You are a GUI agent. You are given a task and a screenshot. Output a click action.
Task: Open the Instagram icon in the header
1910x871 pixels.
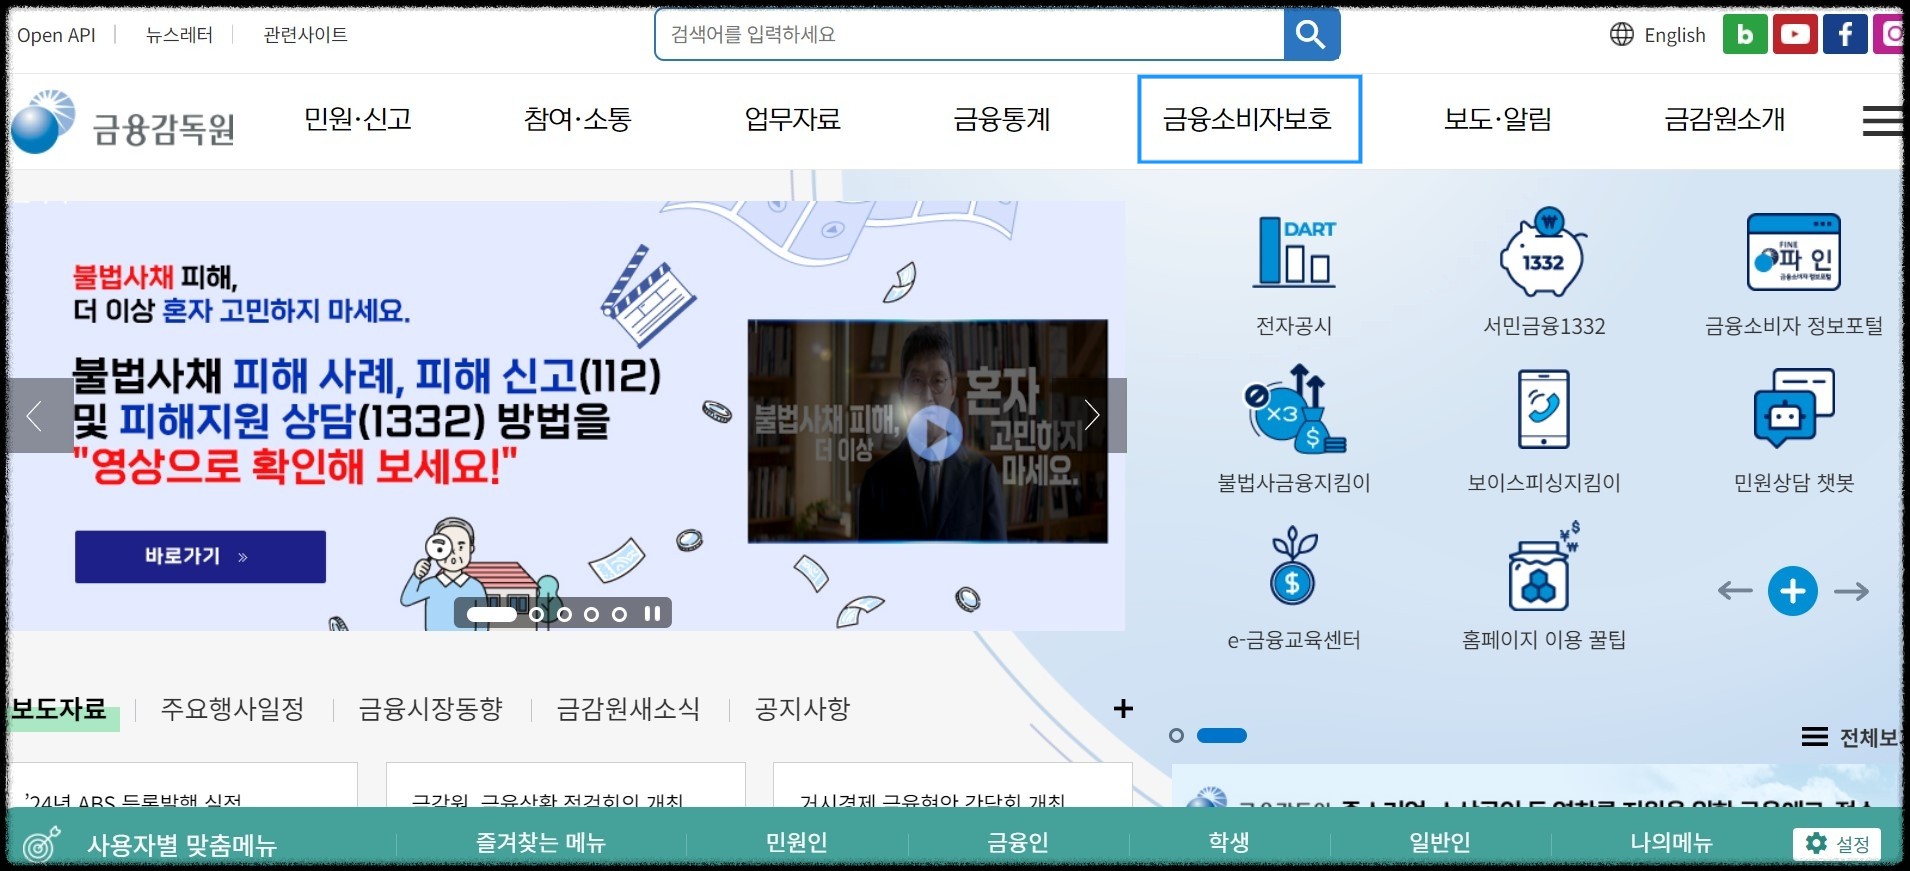click(x=1888, y=35)
